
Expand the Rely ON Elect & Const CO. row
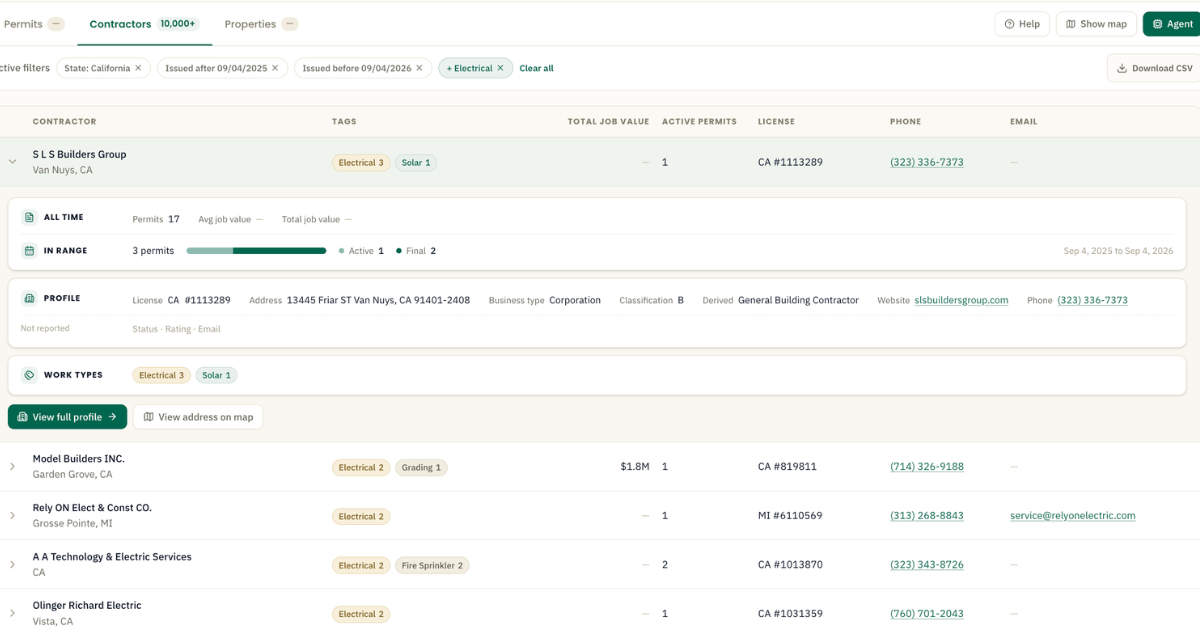point(12,516)
